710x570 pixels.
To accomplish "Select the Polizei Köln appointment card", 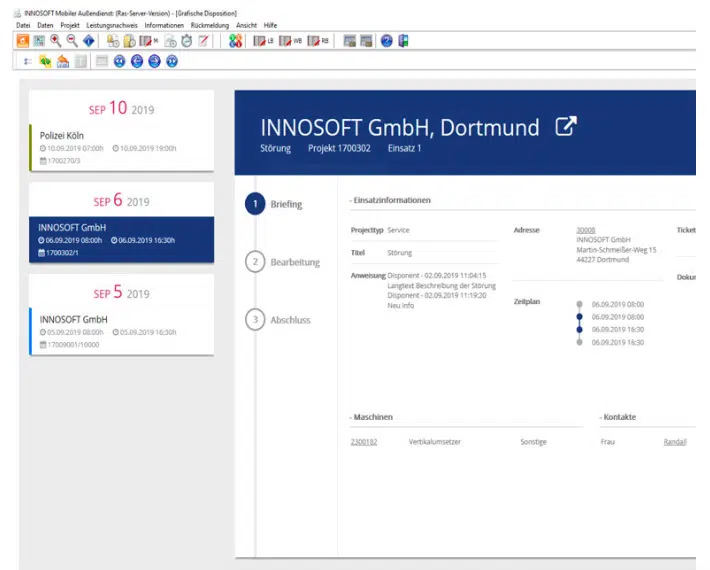I will point(121,134).
